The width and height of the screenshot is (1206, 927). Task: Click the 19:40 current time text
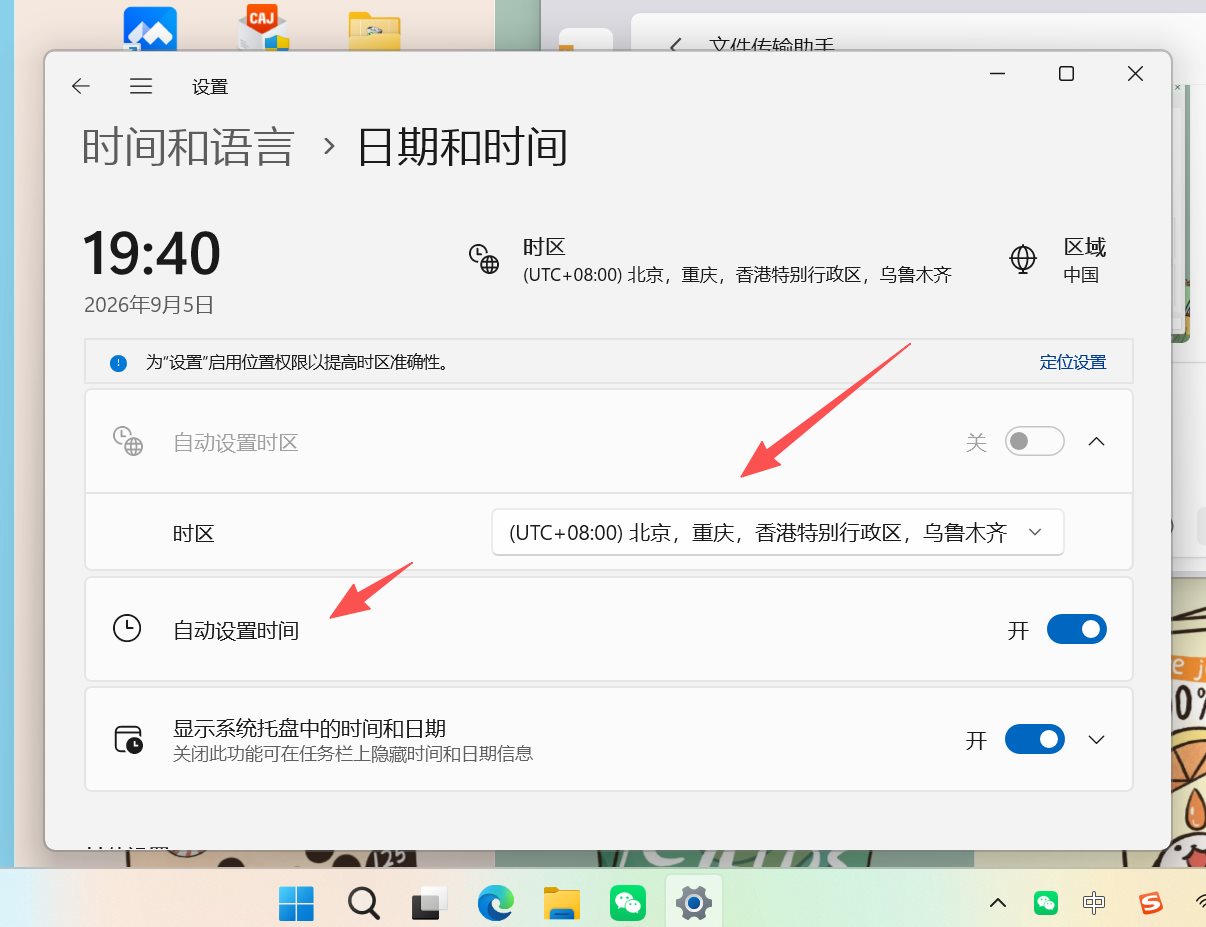[151, 253]
